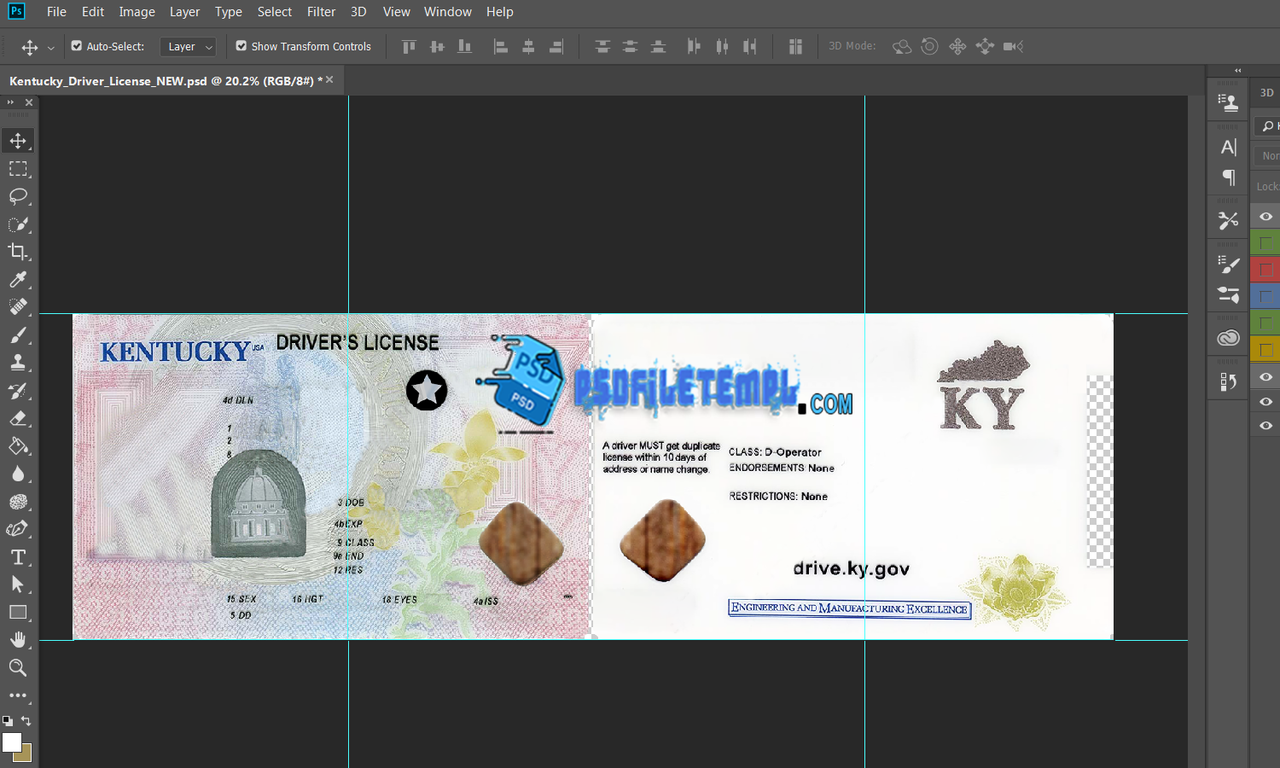The height and width of the screenshot is (768, 1280).
Task: Open the Brush Settings panel icon
Action: [x=1228, y=265]
